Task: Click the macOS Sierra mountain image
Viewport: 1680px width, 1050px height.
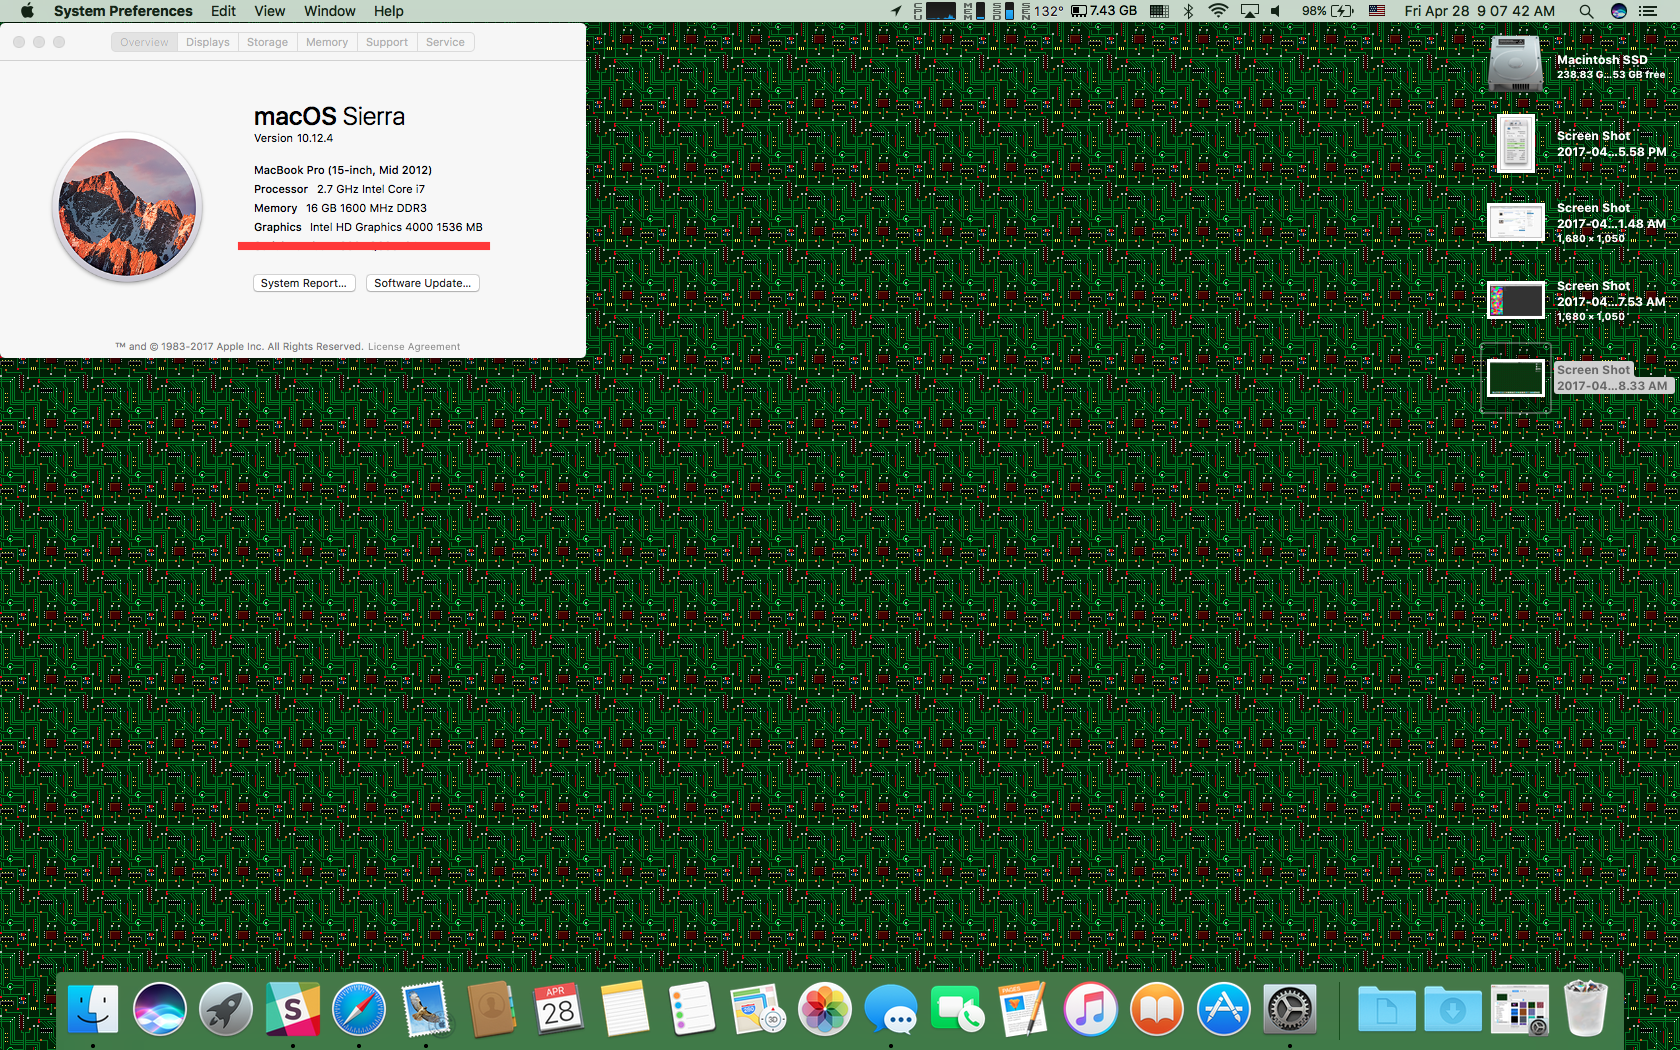Action: click(127, 207)
